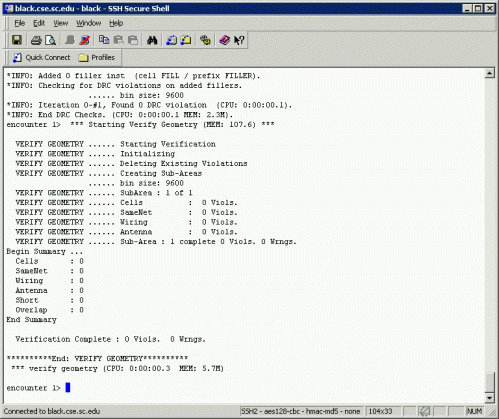Viewport: 499px width, 419px height.
Task: Click at the encounter terminal prompt cursor
Action: [68, 387]
